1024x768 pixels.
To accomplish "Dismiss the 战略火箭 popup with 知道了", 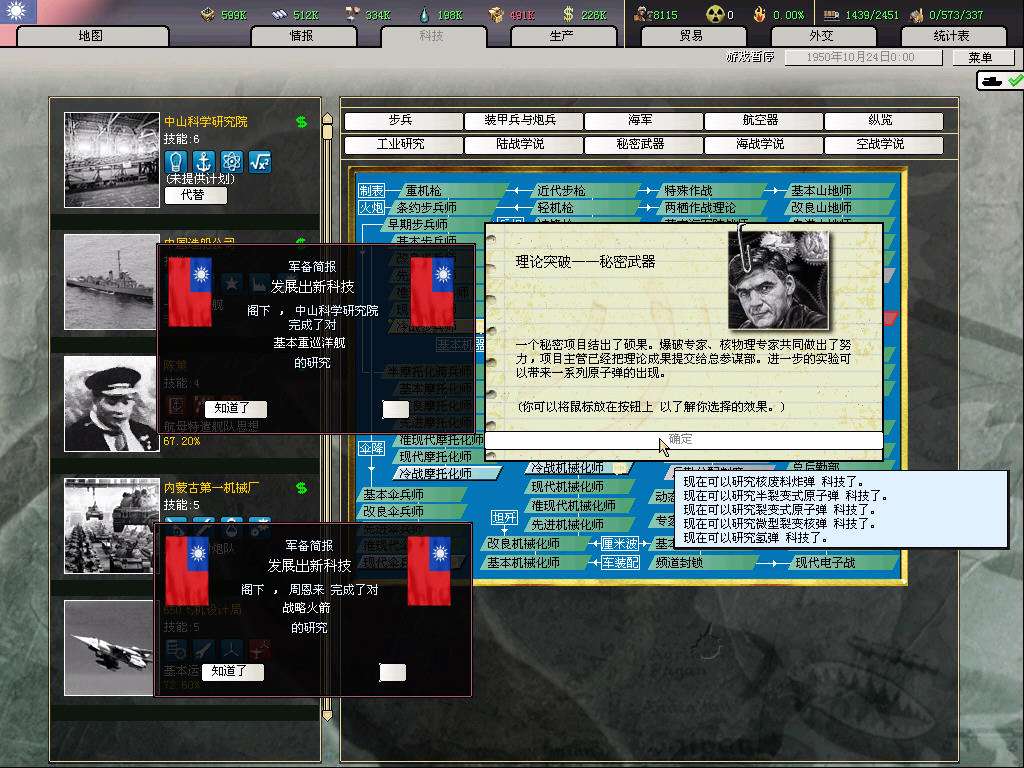I will click(232, 671).
